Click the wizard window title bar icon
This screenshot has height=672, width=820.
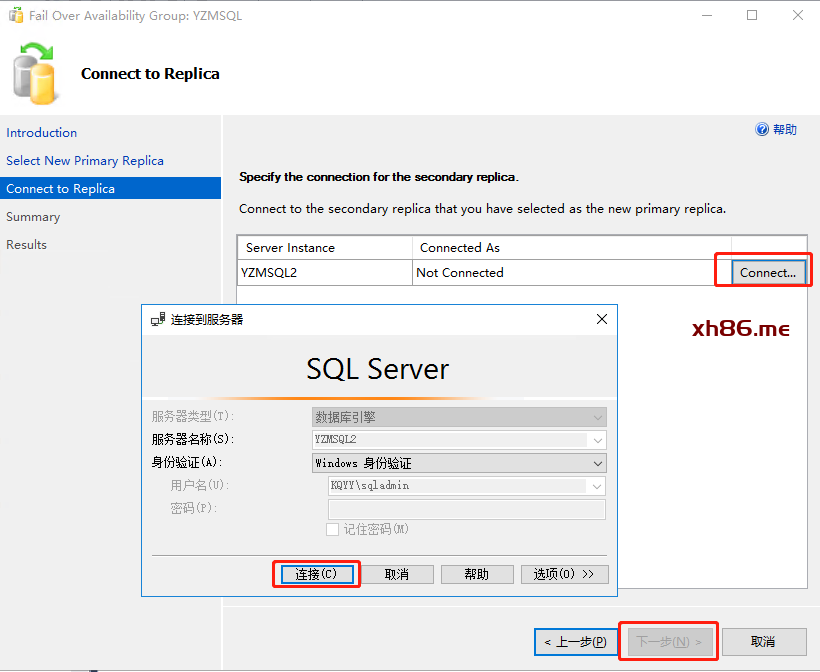pyautogui.click(x=16, y=16)
